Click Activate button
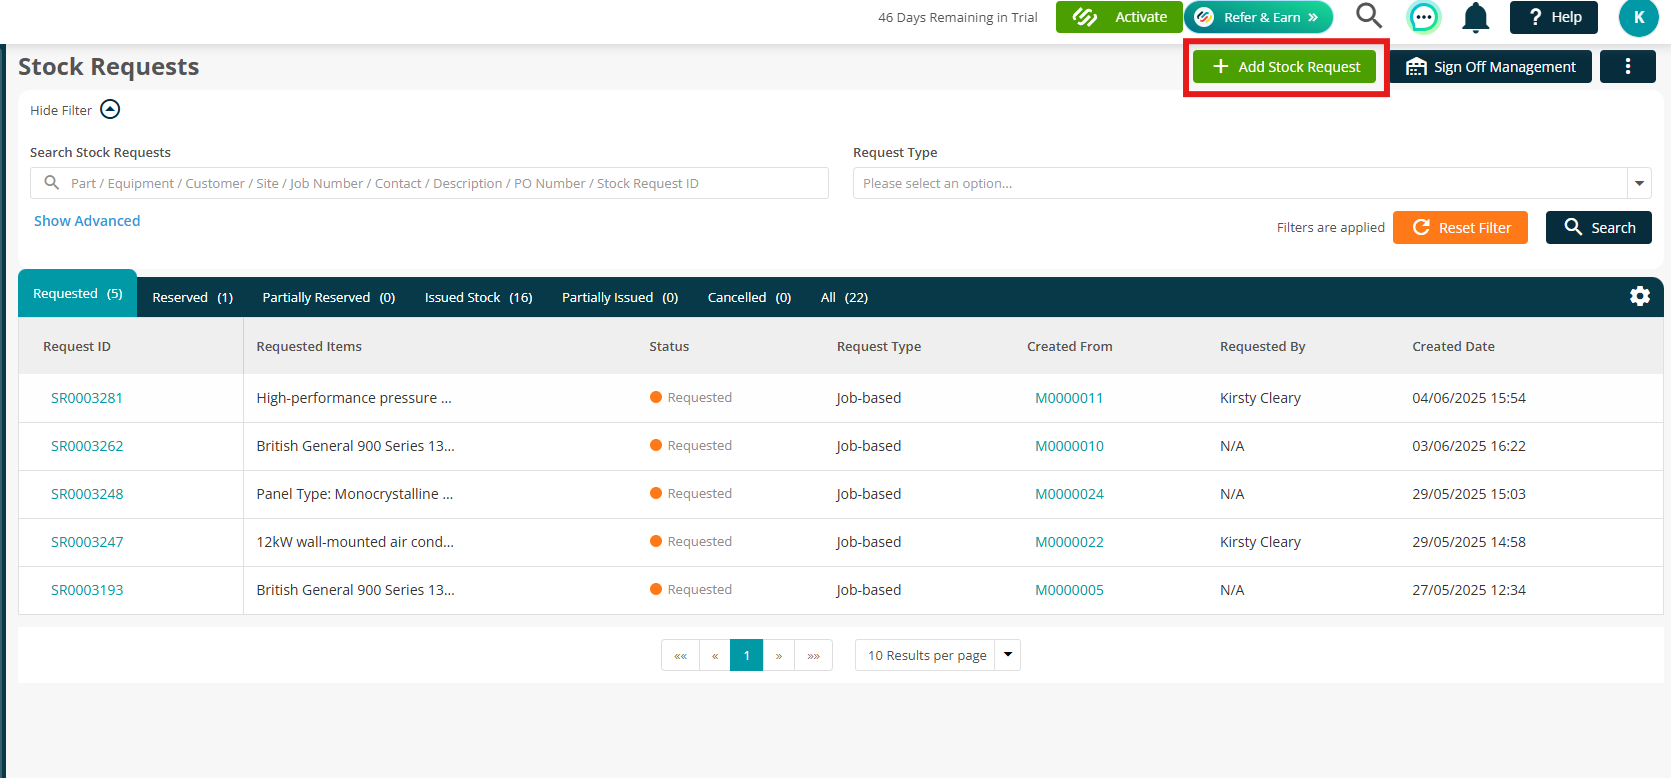This screenshot has width=1671, height=778. tap(1120, 17)
